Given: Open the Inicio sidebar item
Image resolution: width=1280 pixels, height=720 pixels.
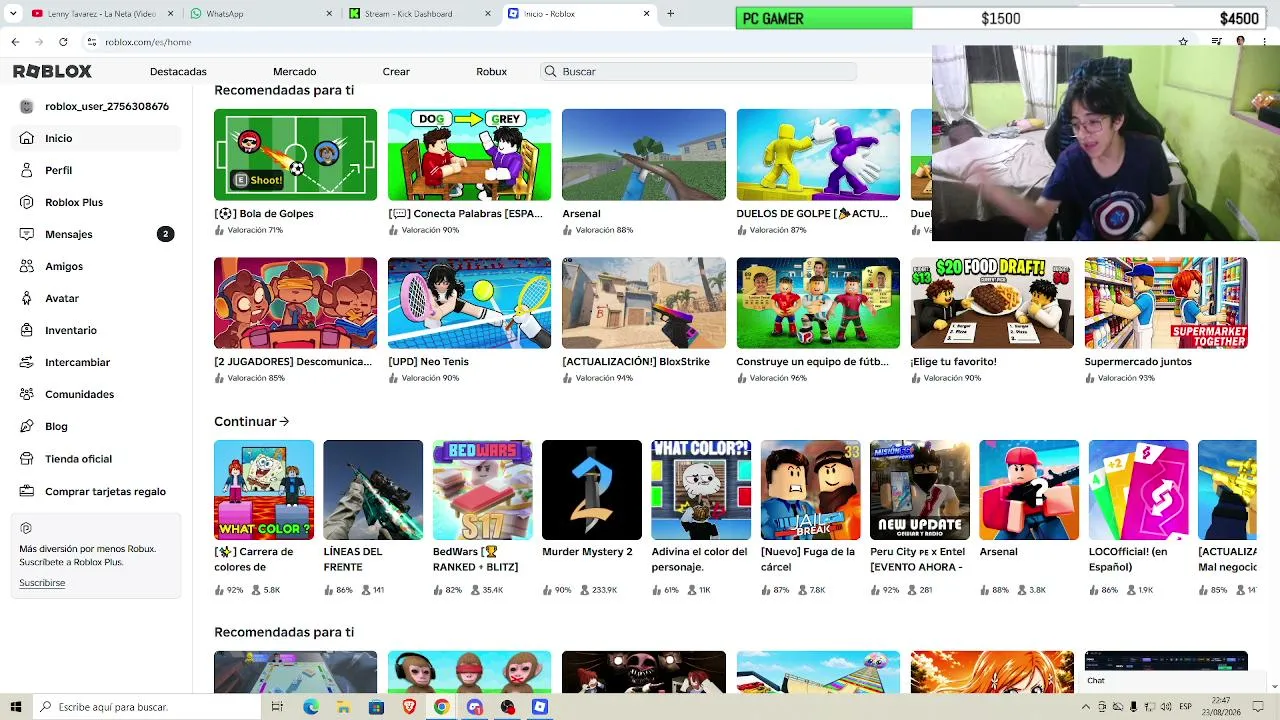Looking at the screenshot, I should (96, 138).
